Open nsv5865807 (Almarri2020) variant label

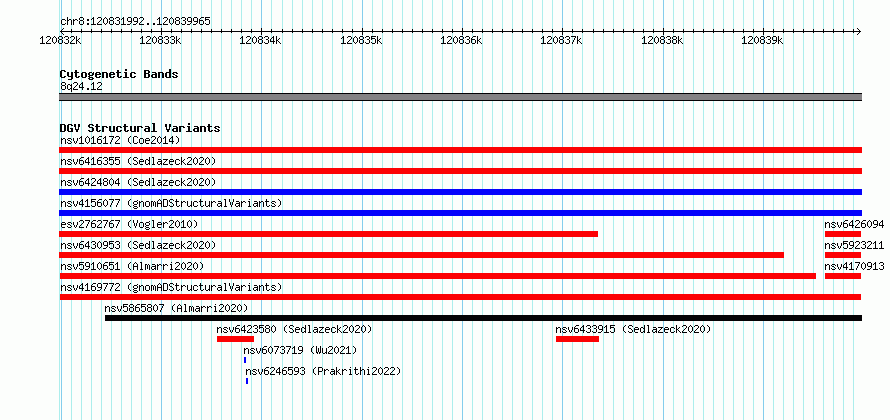[176, 308]
